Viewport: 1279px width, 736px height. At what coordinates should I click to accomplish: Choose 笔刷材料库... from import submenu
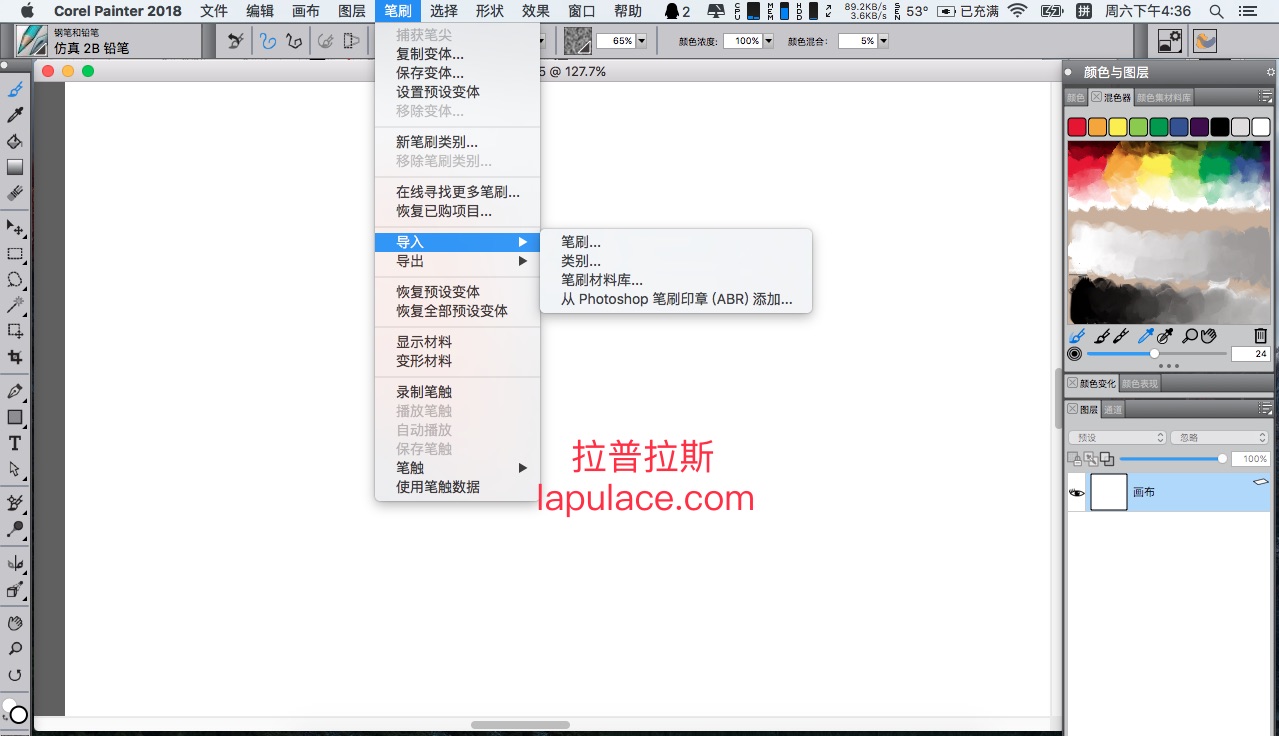[602, 280]
